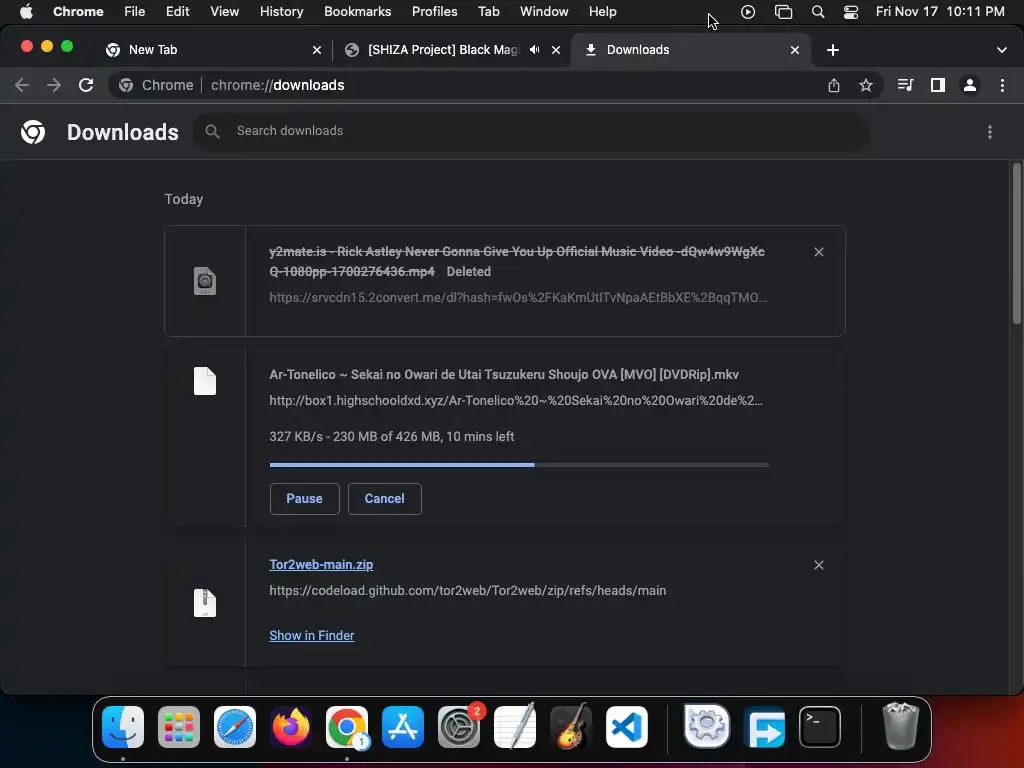Image resolution: width=1024 pixels, height=768 pixels.
Task: Open the Bookmarks menu
Action: tap(357, 11)
